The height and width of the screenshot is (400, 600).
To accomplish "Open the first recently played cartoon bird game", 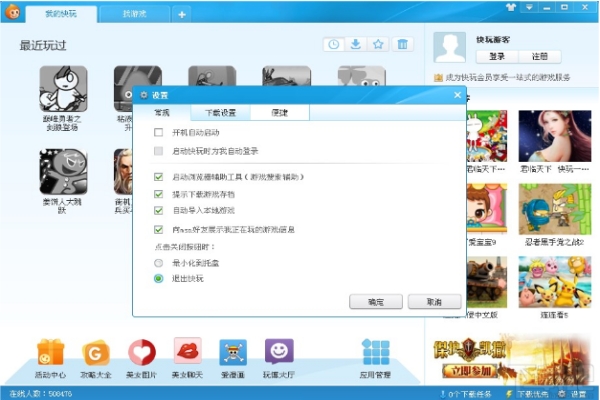I will coord(63,89).
